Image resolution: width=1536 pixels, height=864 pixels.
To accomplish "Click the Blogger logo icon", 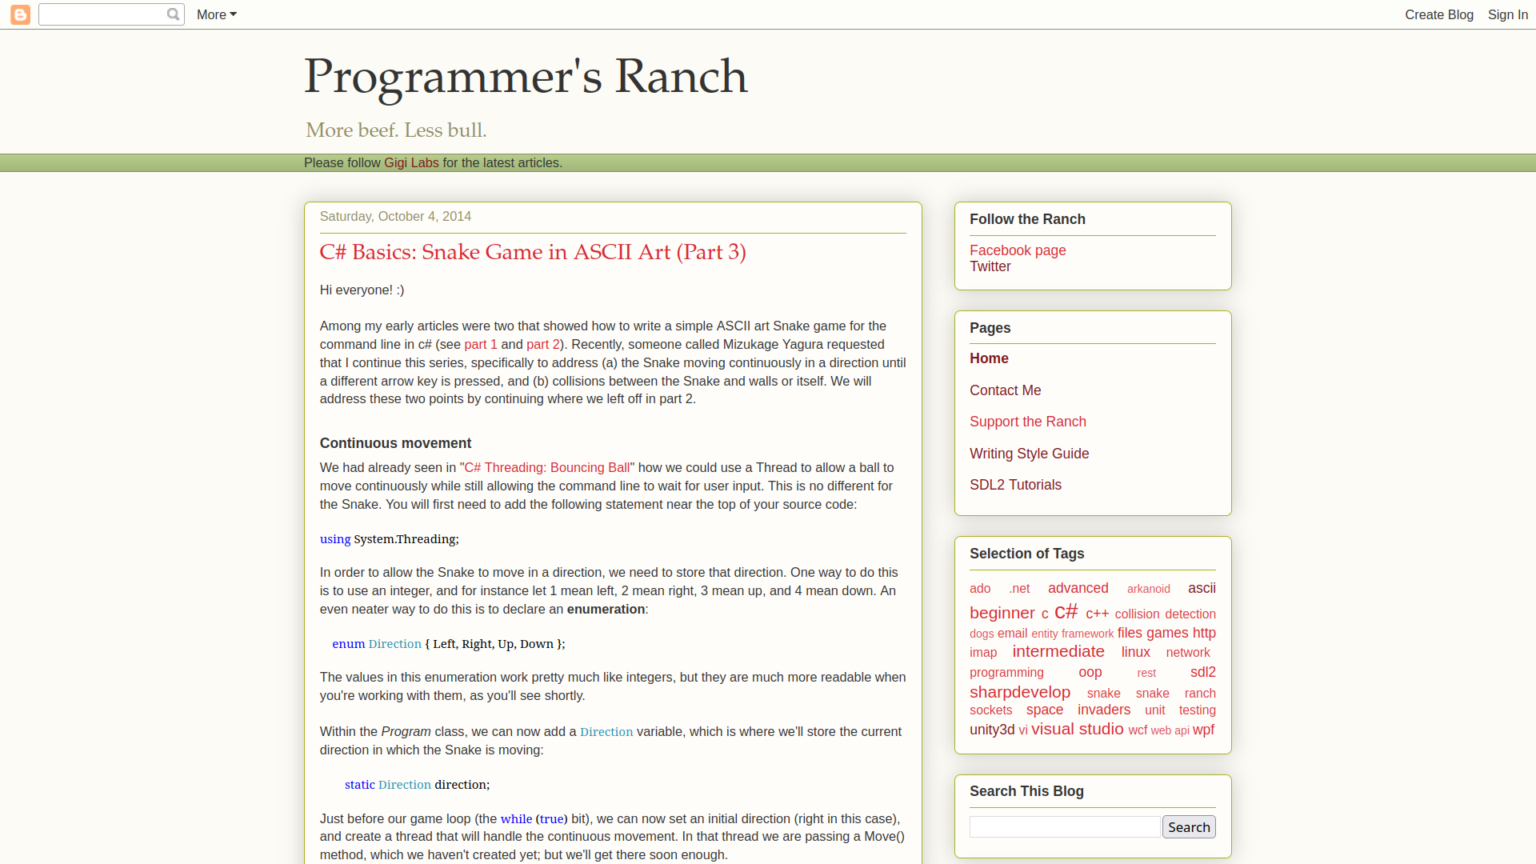I will [19, 14].
